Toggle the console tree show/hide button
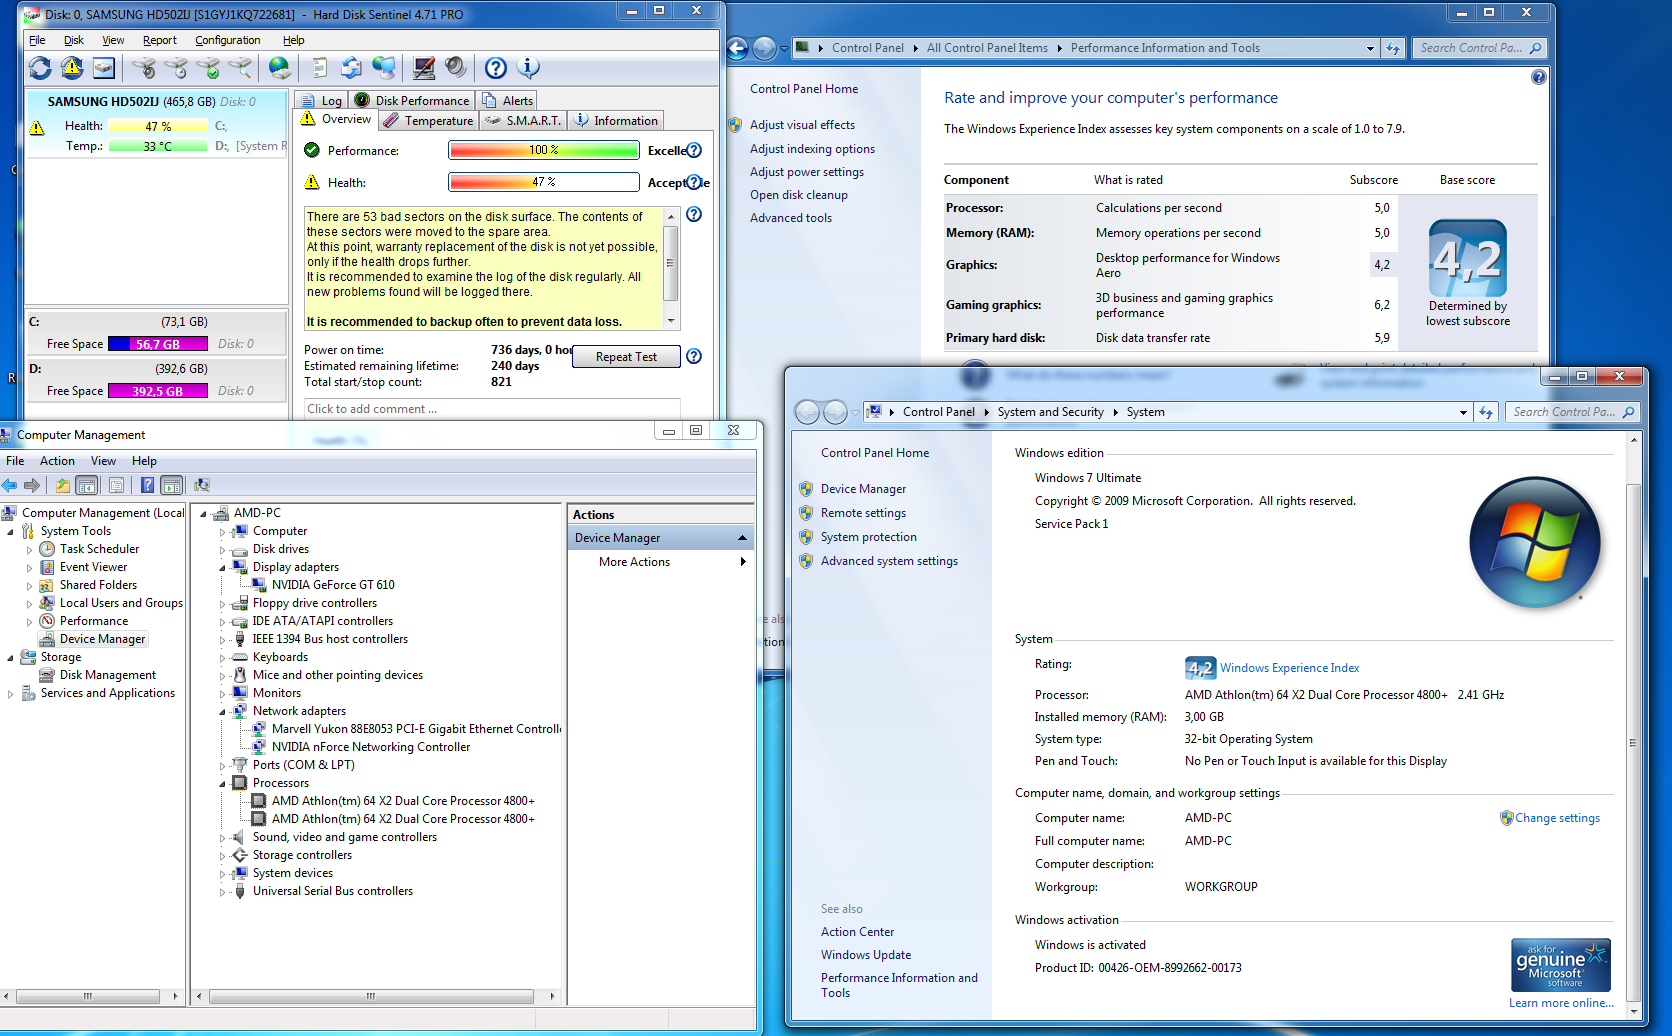 pyautogui.click(x=87, y=486)
